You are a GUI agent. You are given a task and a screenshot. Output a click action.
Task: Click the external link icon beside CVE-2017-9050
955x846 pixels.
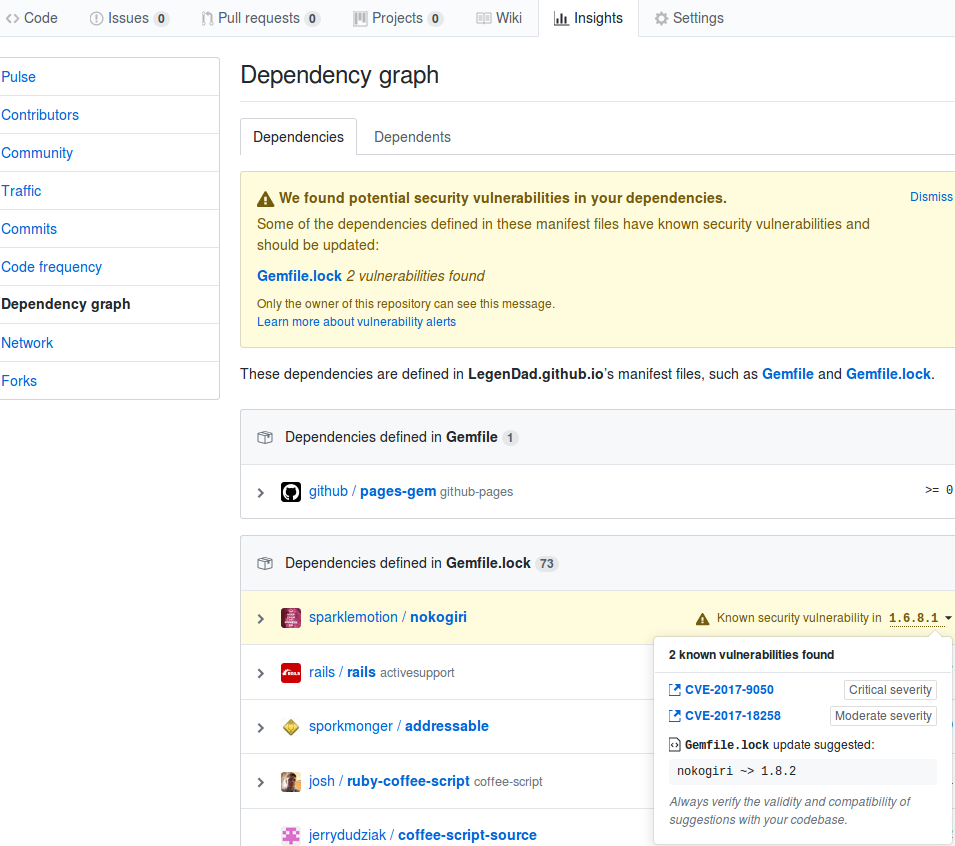tap(675, 689)
